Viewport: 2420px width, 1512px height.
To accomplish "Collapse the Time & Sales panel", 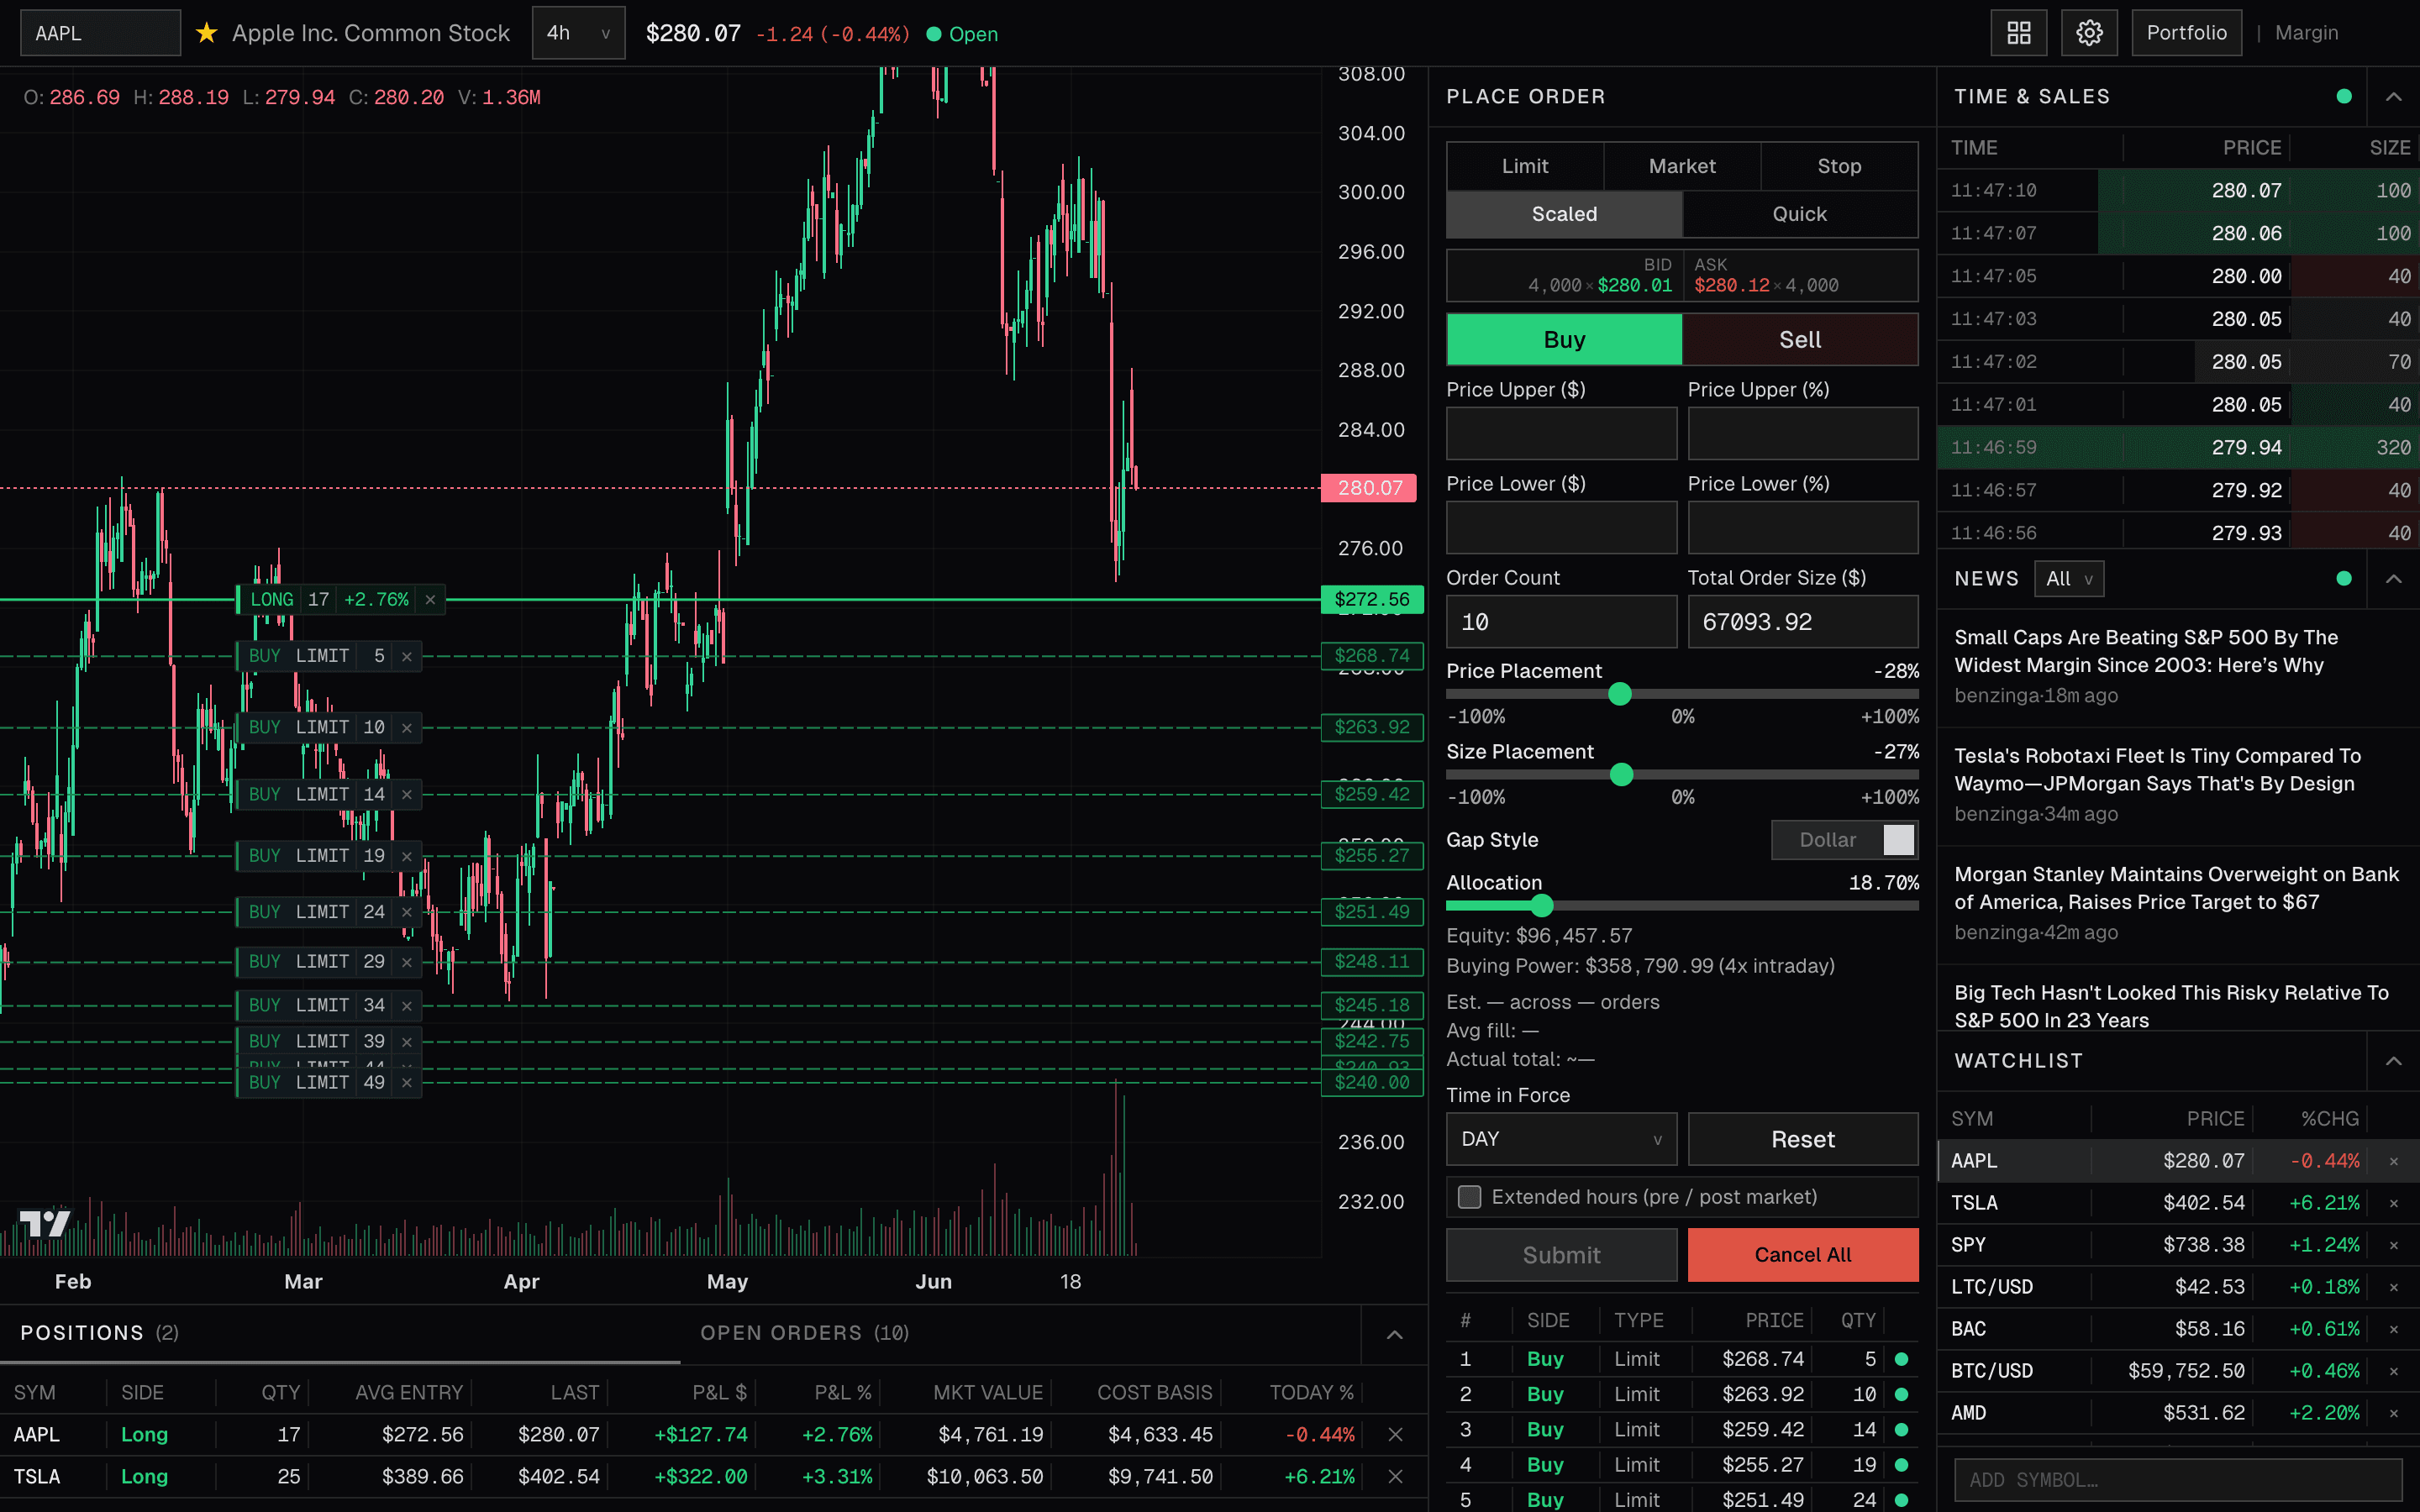I will pyautogui.click(x=2393, y=97).
